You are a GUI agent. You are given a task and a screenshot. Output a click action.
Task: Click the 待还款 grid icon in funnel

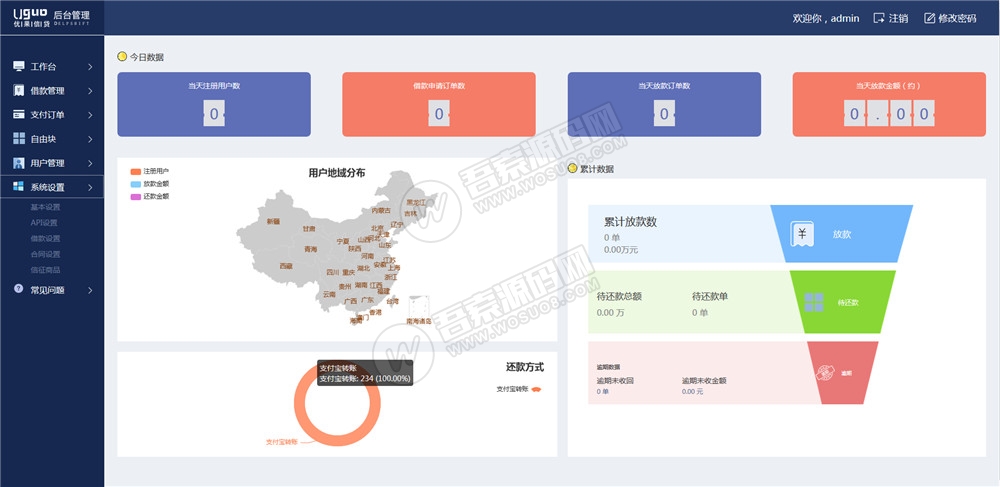click(x=814, y=301)
